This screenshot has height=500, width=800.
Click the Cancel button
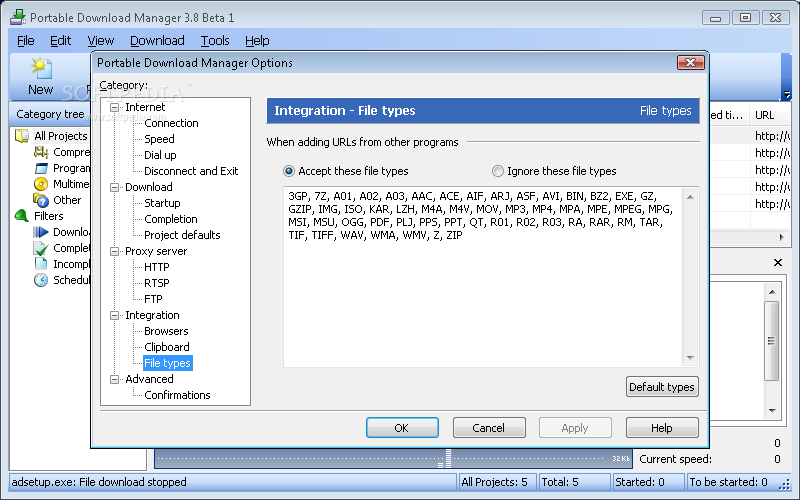pyautogui.click(x=489, y=428)
